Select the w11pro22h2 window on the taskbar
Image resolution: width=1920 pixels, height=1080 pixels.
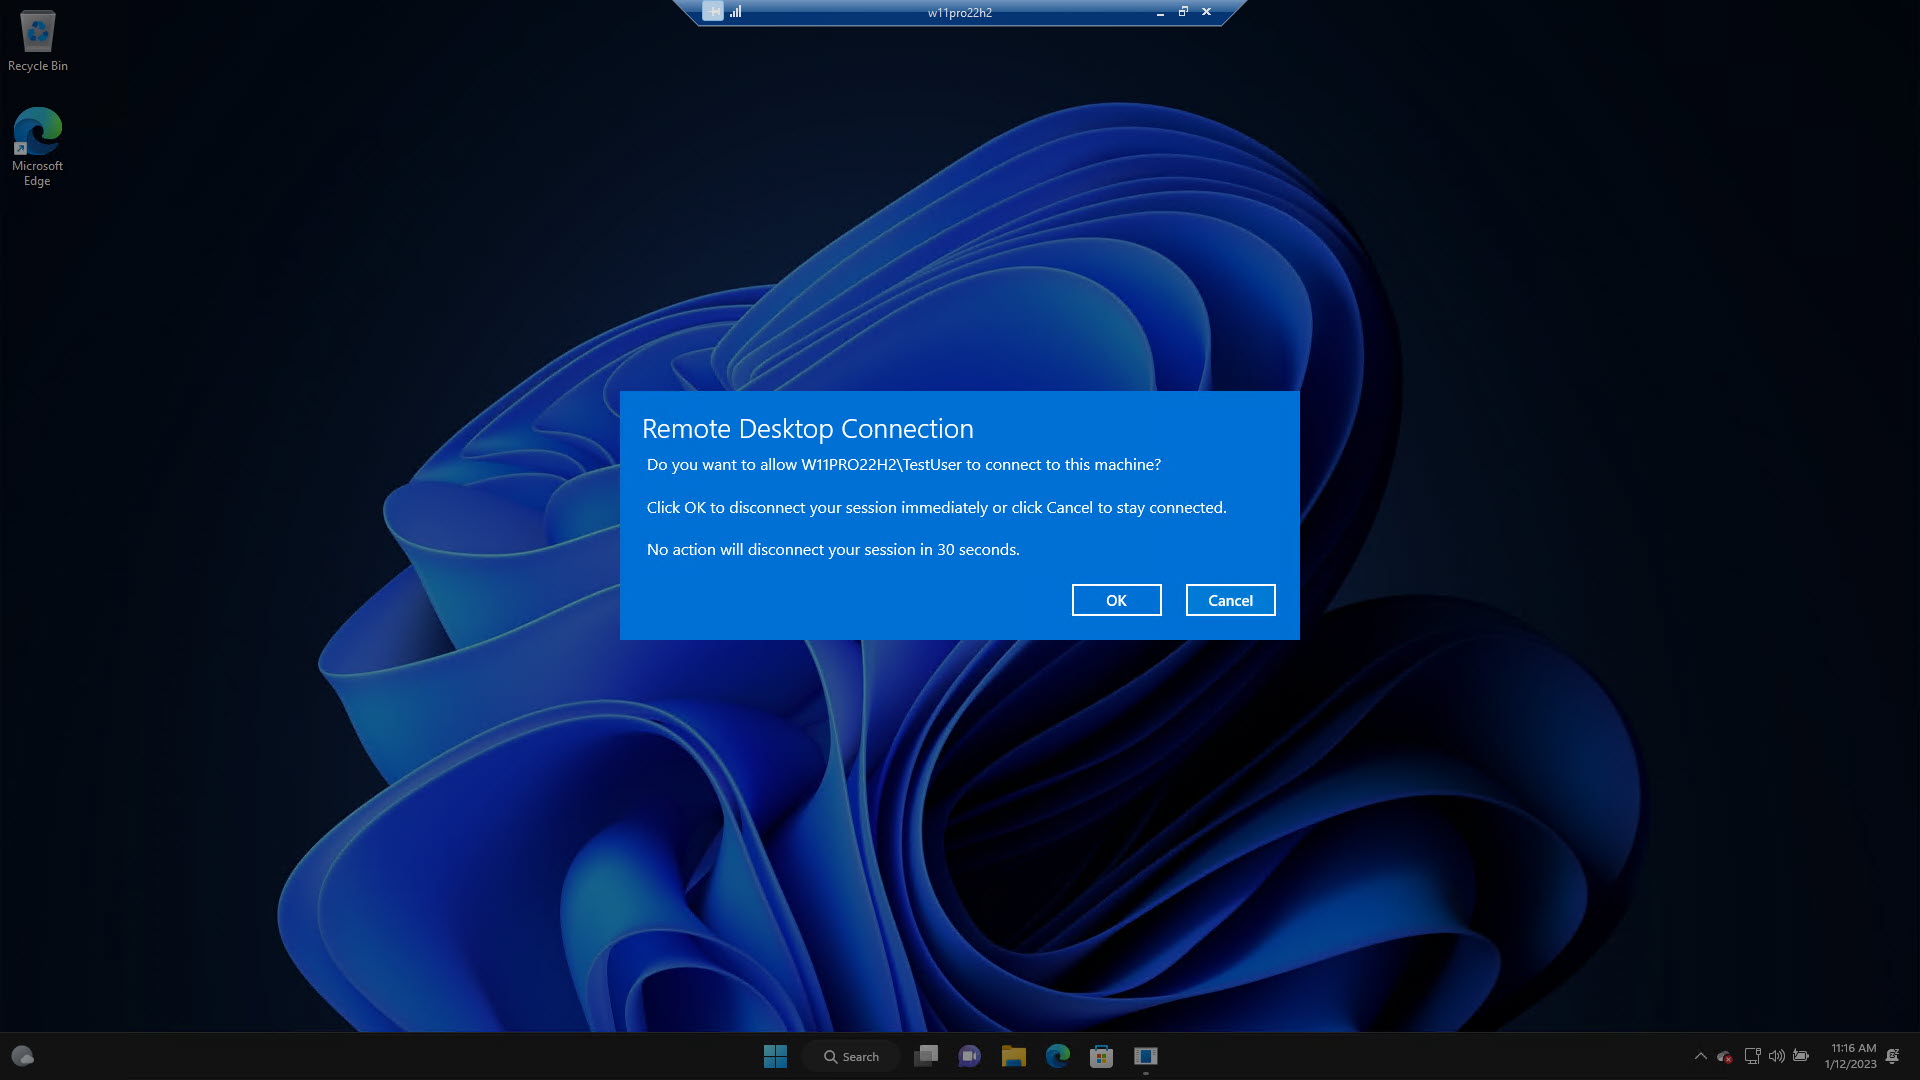1145,1056
